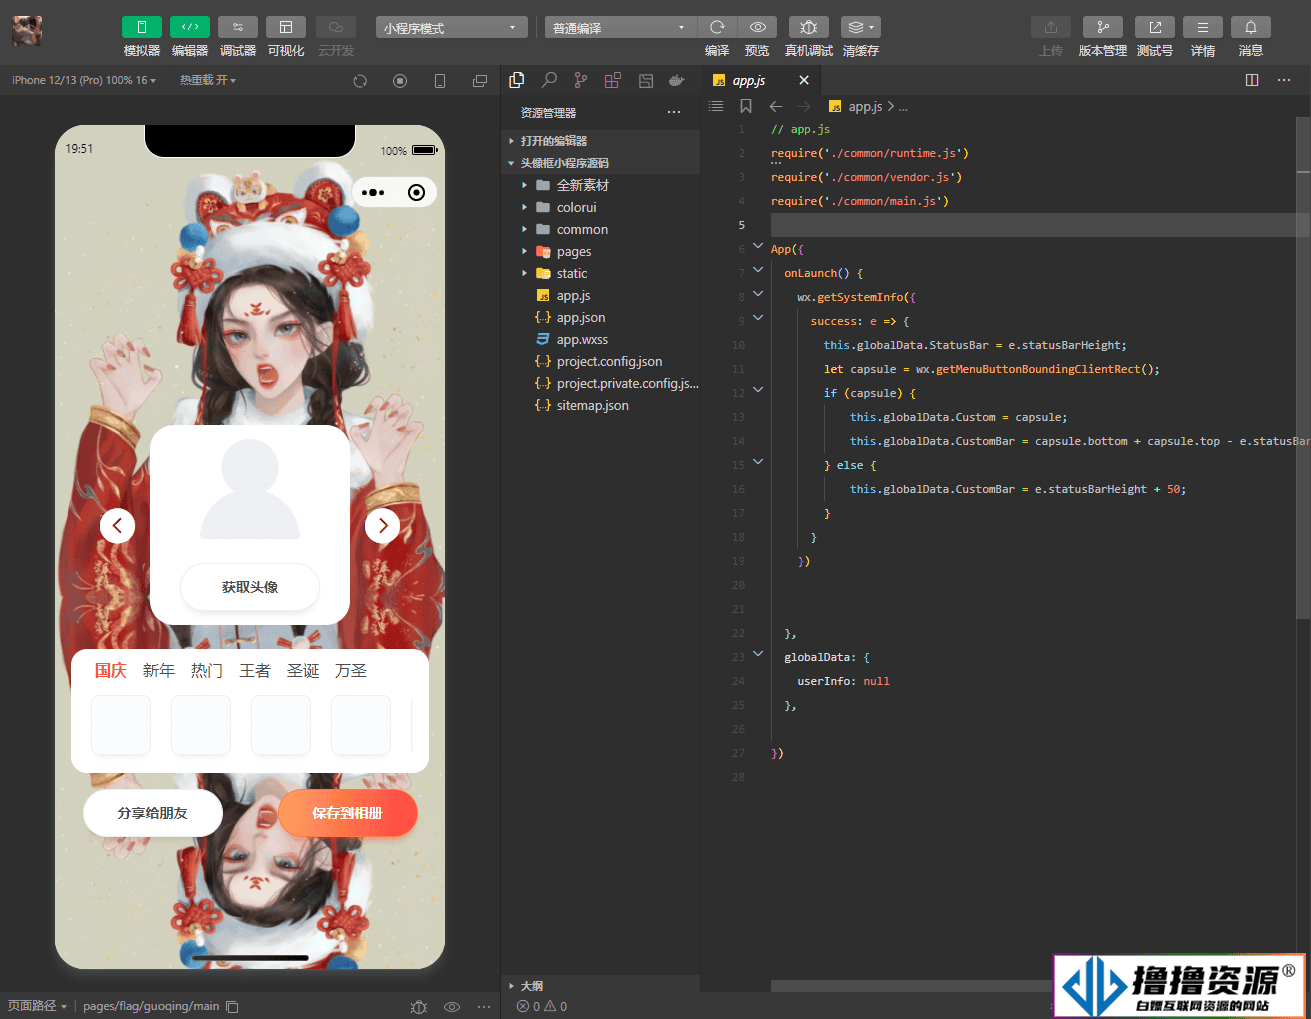The image size is (1311, 1019).
Task: Toggle the 调试器 debugger panel
Action: click(x=238, y=27)
